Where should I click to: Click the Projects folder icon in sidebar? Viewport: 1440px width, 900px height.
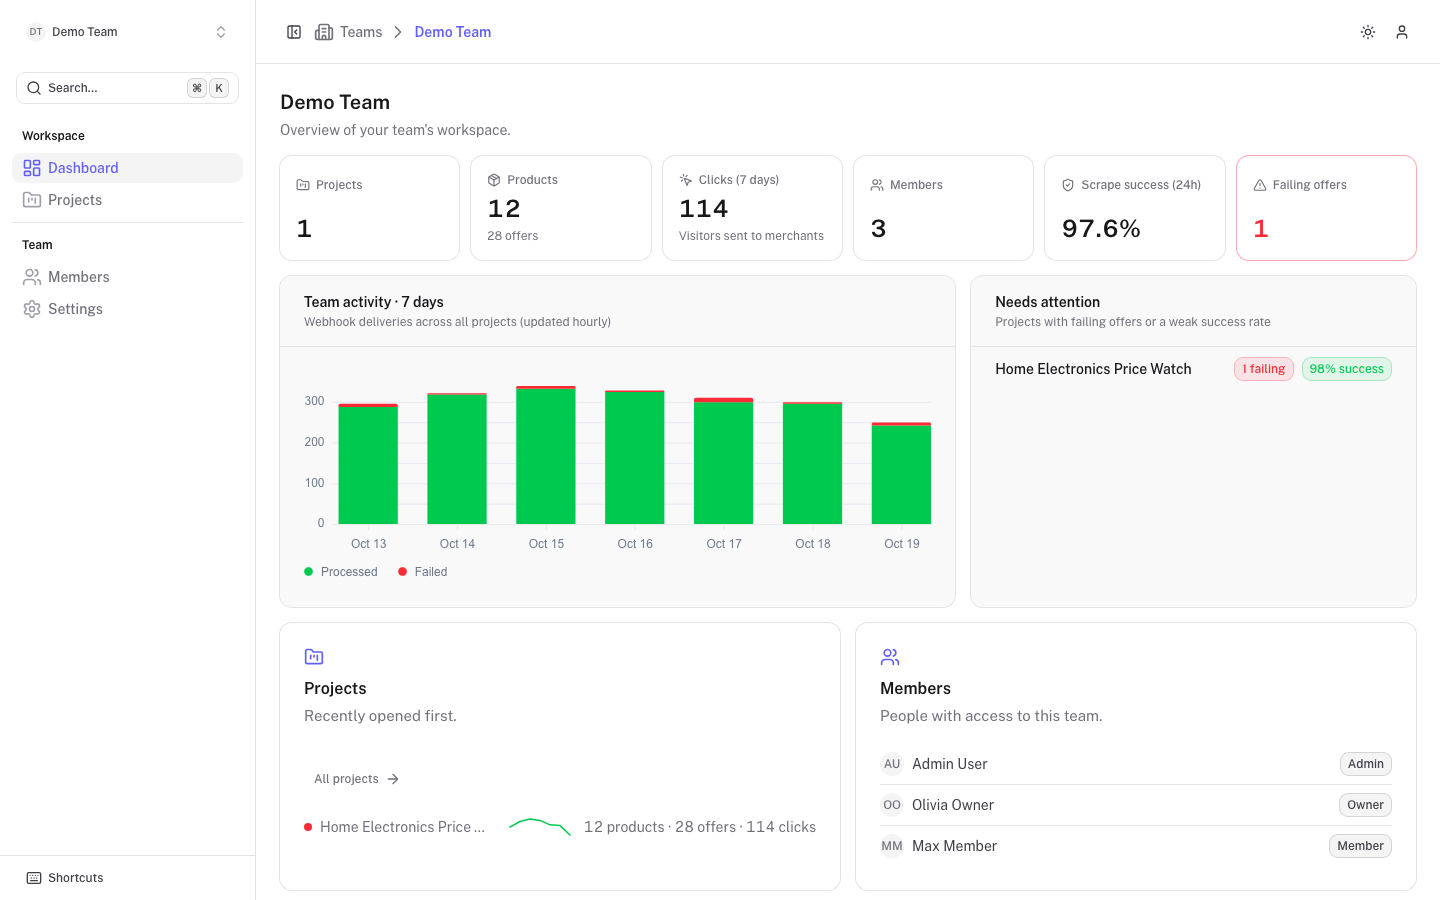[x=32, y=200]
